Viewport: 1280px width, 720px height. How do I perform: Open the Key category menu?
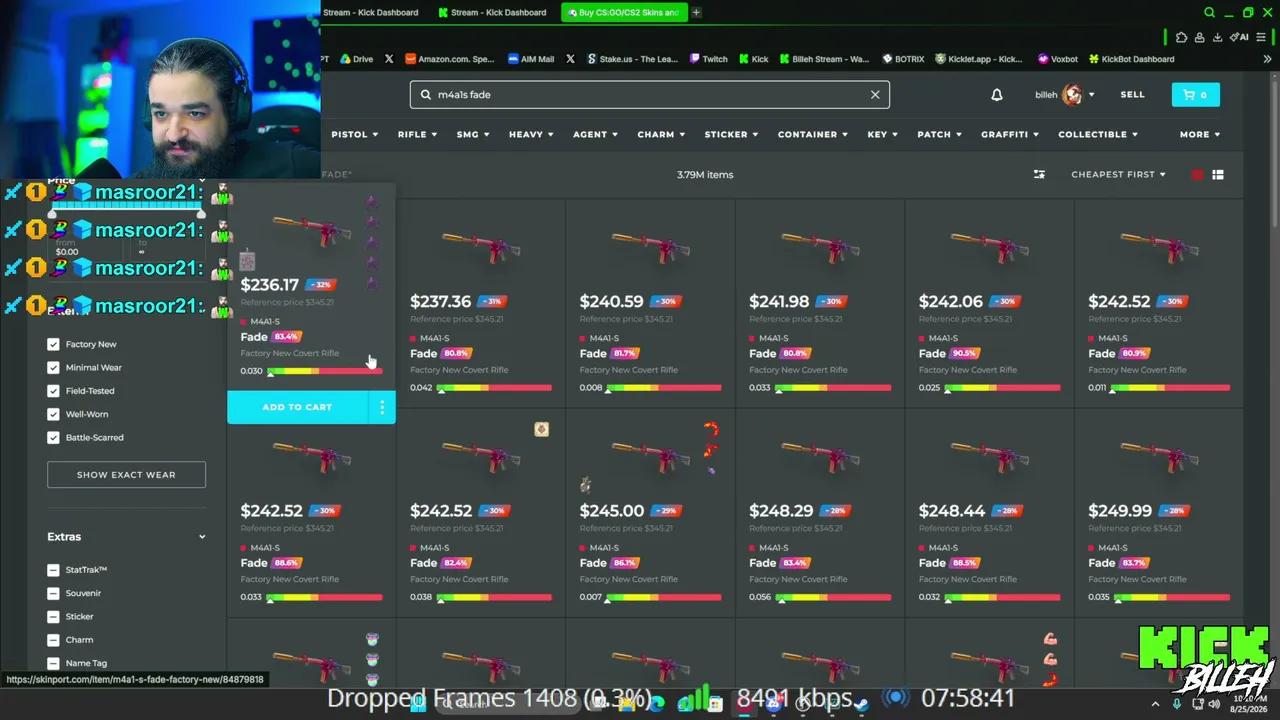click(883, 134)
